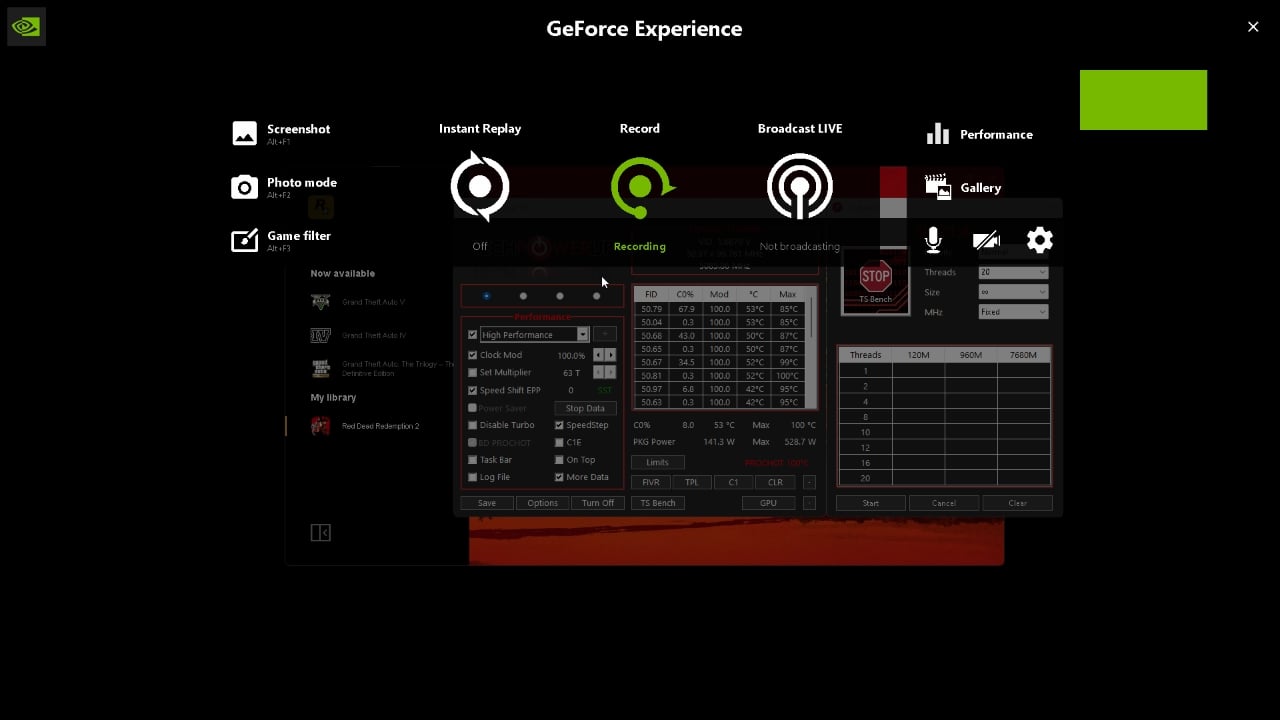Click the GPU button
This screenshot has height=720, width=1280.
pyautogui.click(x=768, y=503)
